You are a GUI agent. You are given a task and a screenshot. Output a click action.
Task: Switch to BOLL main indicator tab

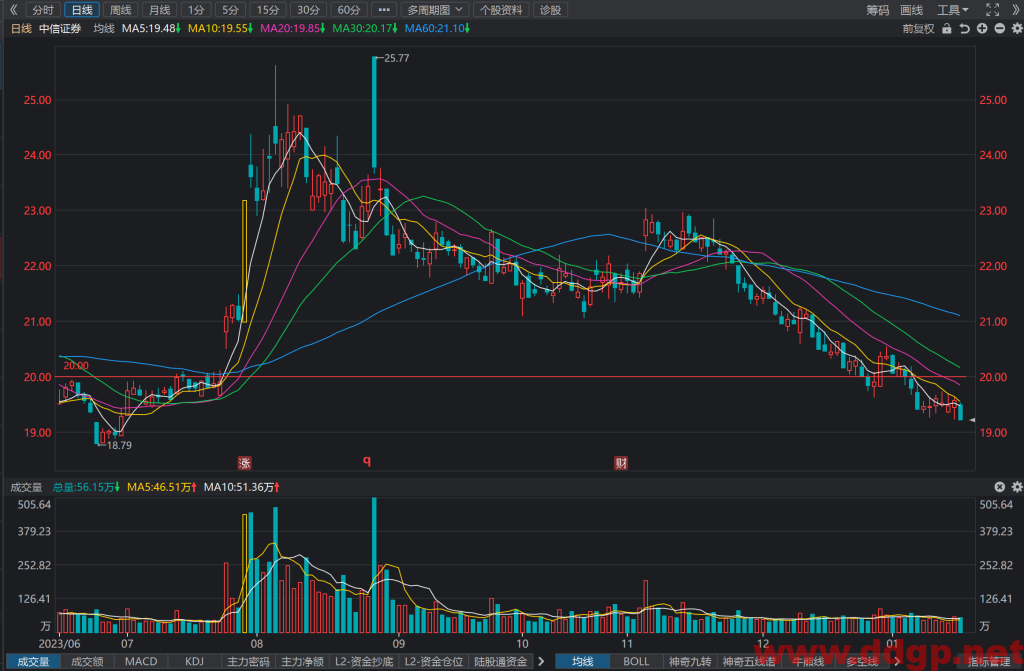coord(636,661)
